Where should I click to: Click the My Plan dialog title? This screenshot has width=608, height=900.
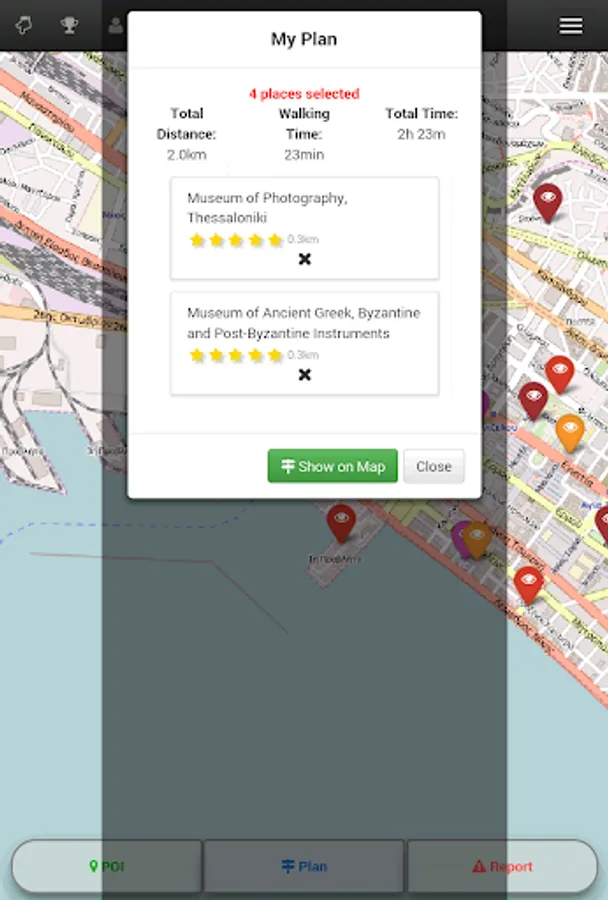pyautogui.click(x=304, y=39)
